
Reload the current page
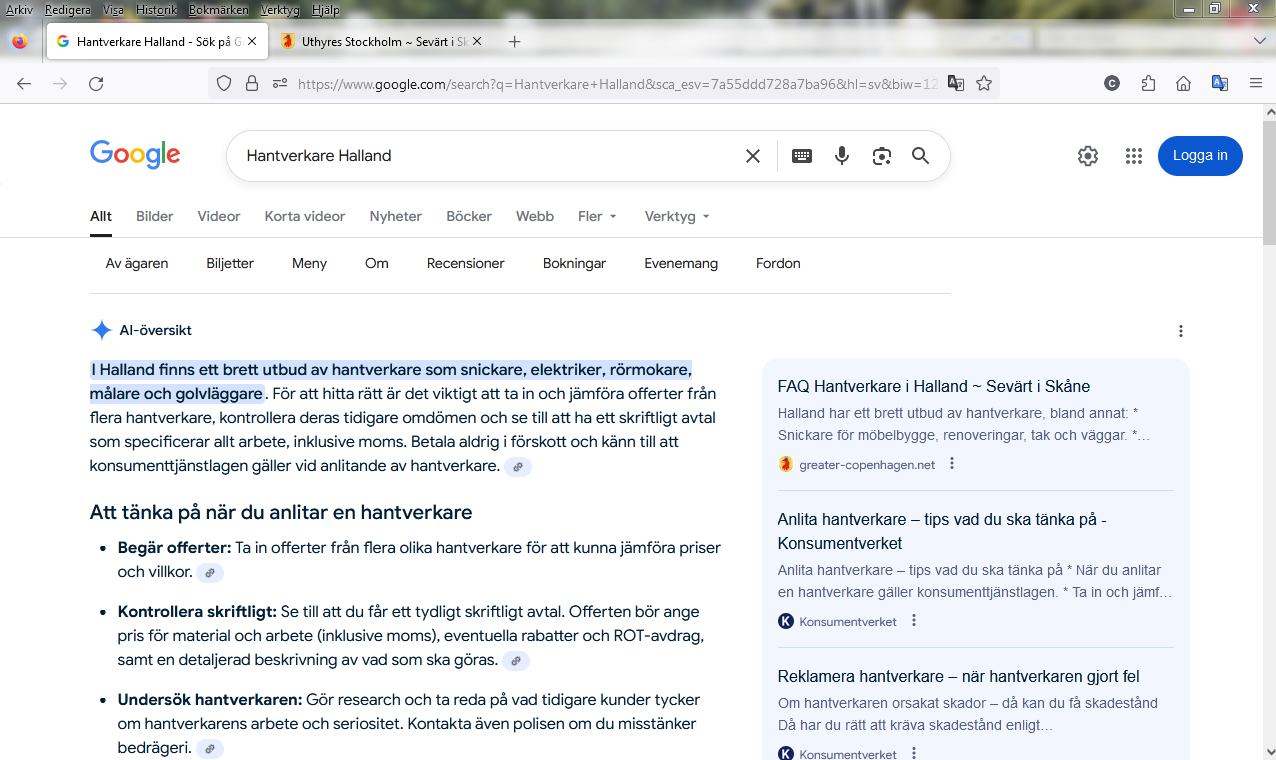[96, 84]
